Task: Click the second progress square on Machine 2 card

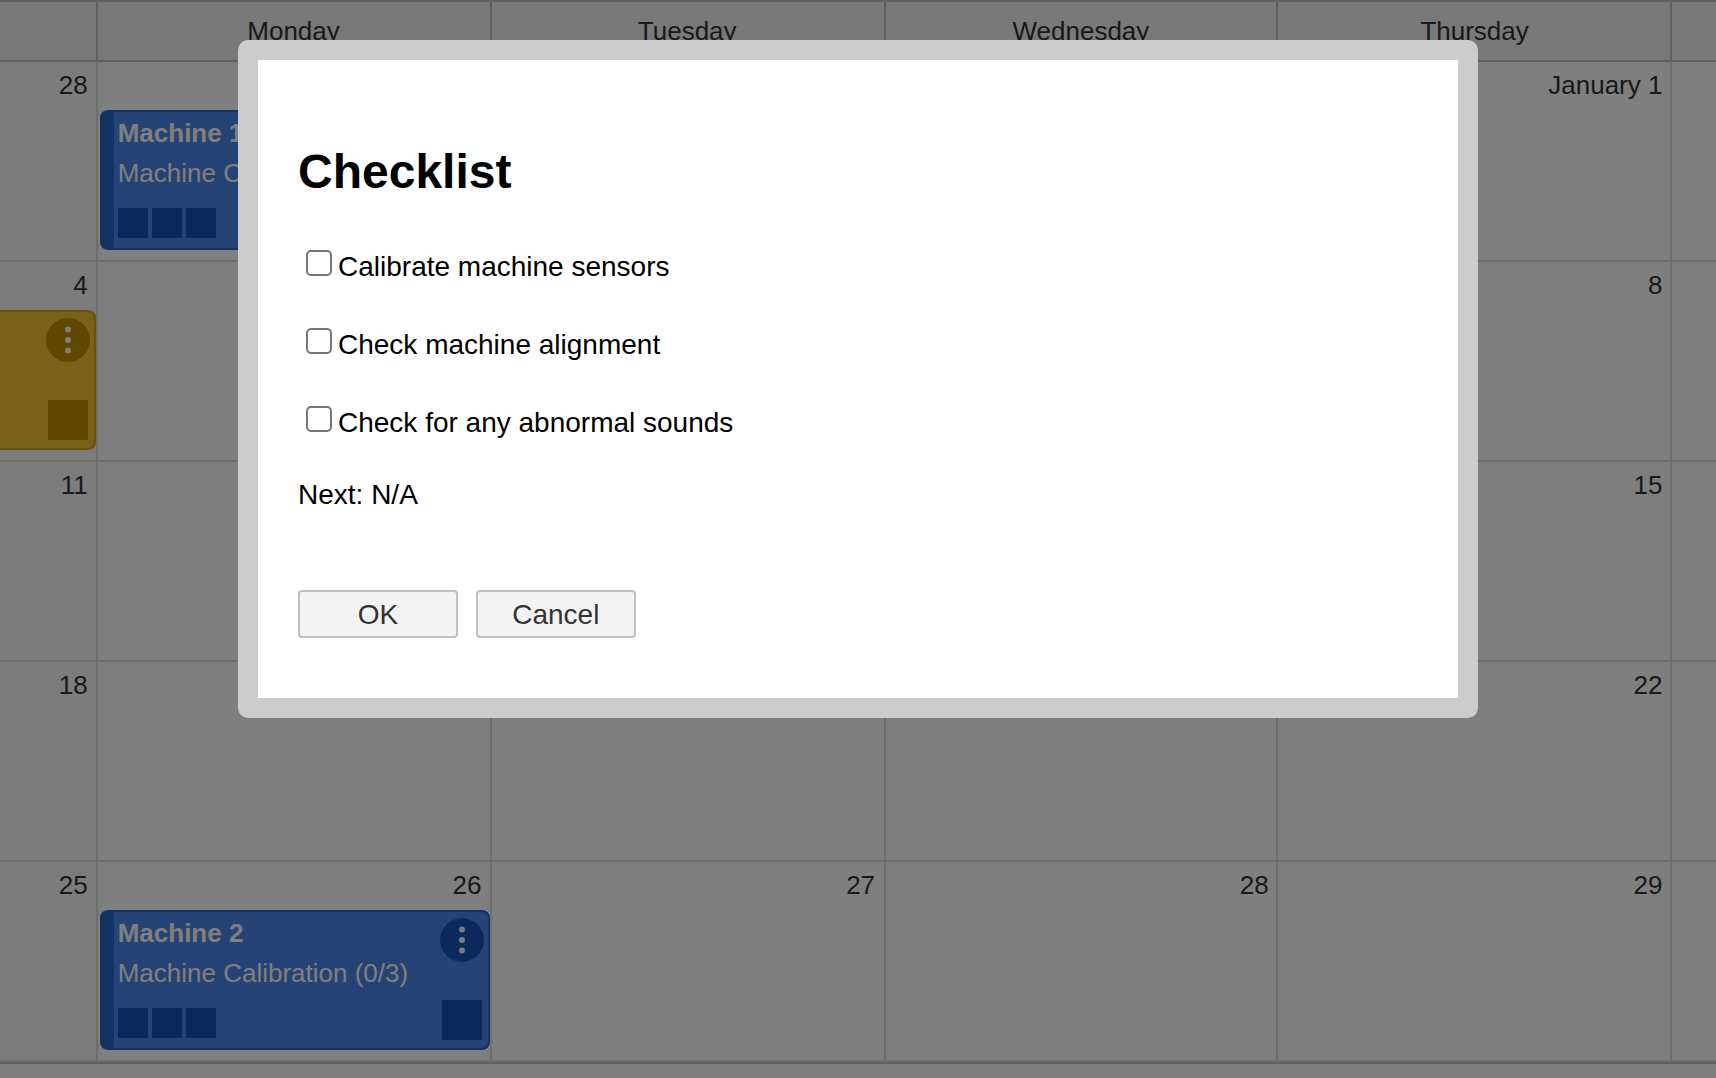Action: click(166, 1023)
